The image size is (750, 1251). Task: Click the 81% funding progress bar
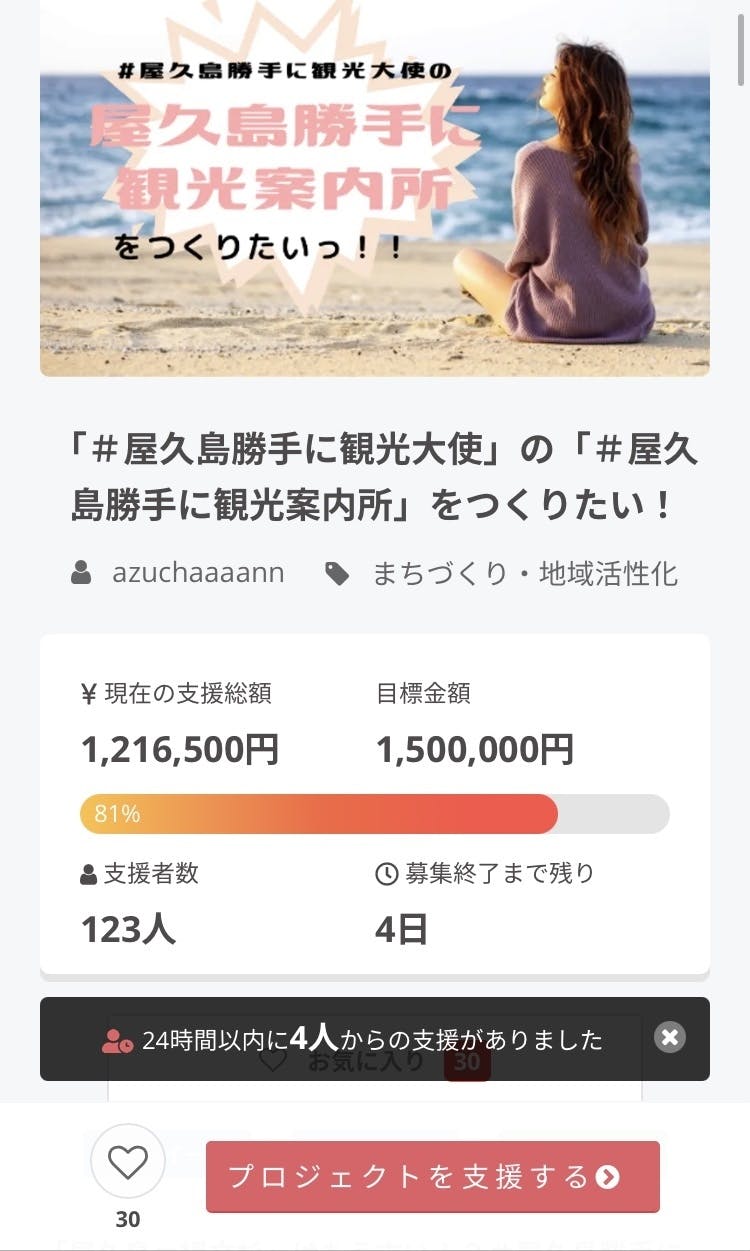coord(374,814)
